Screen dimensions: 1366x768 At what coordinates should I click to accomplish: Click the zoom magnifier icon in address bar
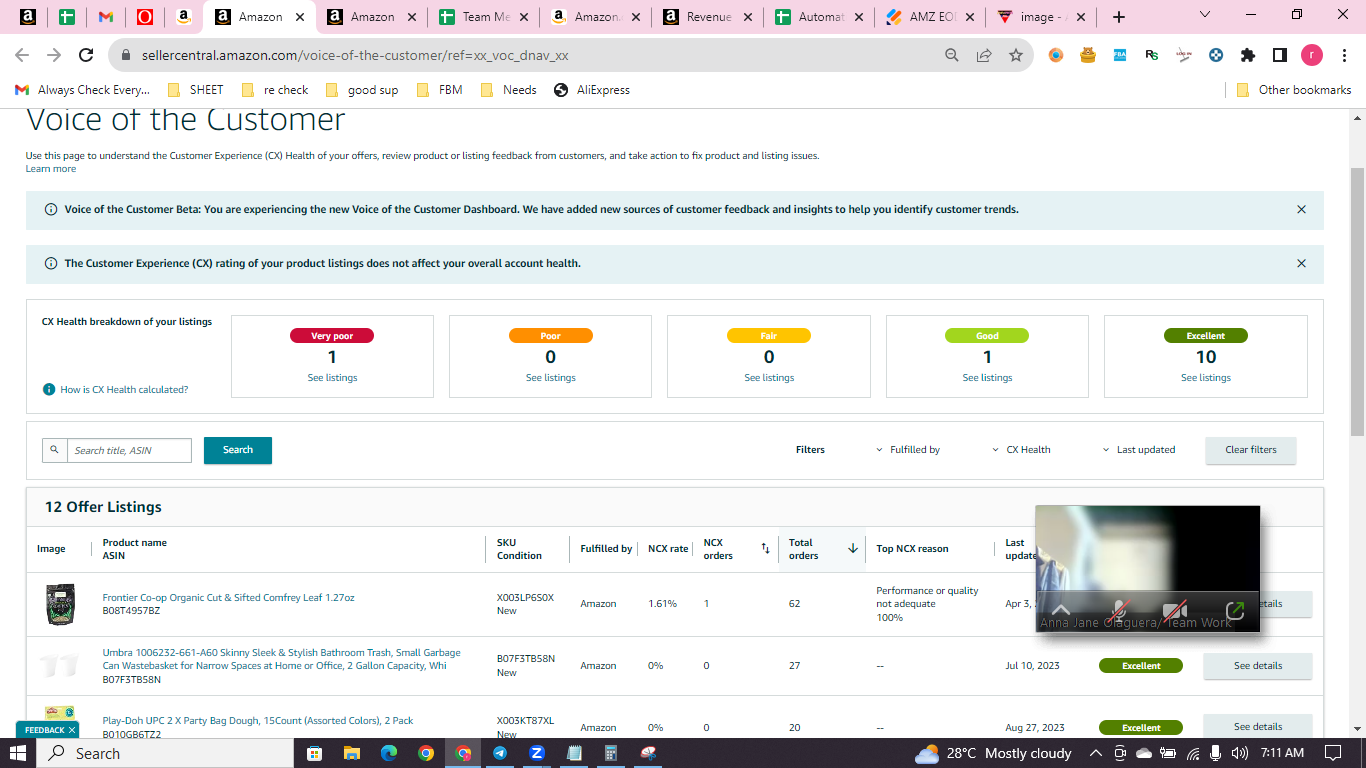coord(952,55)
